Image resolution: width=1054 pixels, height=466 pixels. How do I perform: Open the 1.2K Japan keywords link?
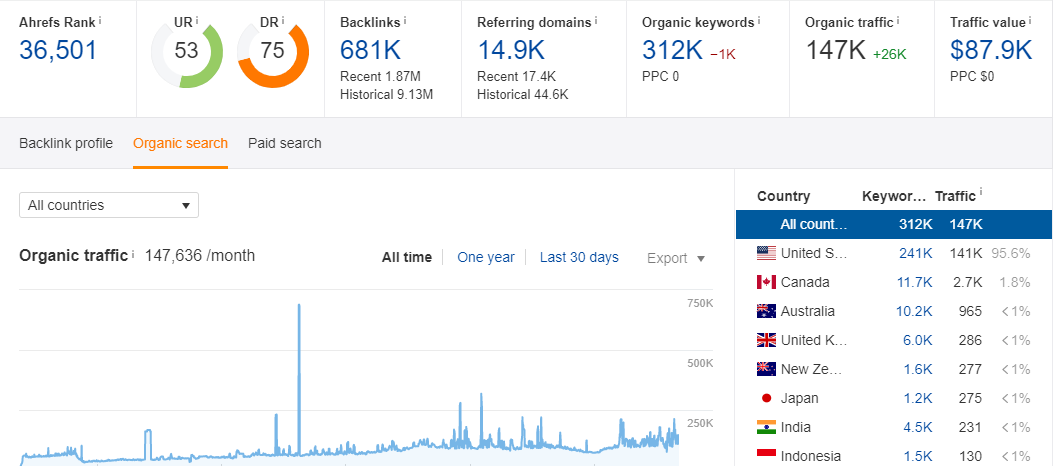(x=918, y=398)
